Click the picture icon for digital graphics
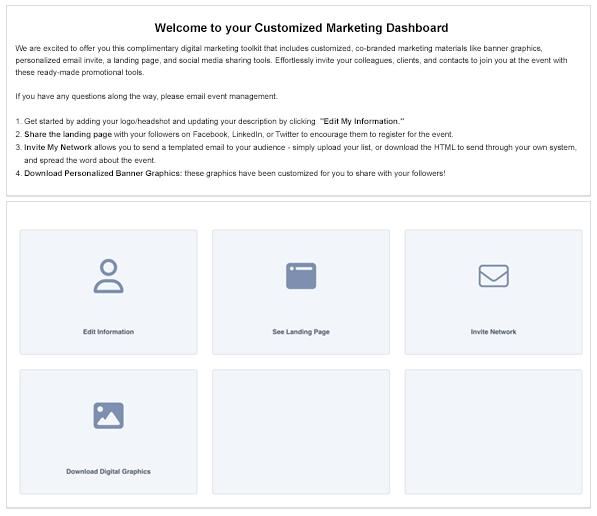This screenshot has height=516, width=597. [109, 415]
